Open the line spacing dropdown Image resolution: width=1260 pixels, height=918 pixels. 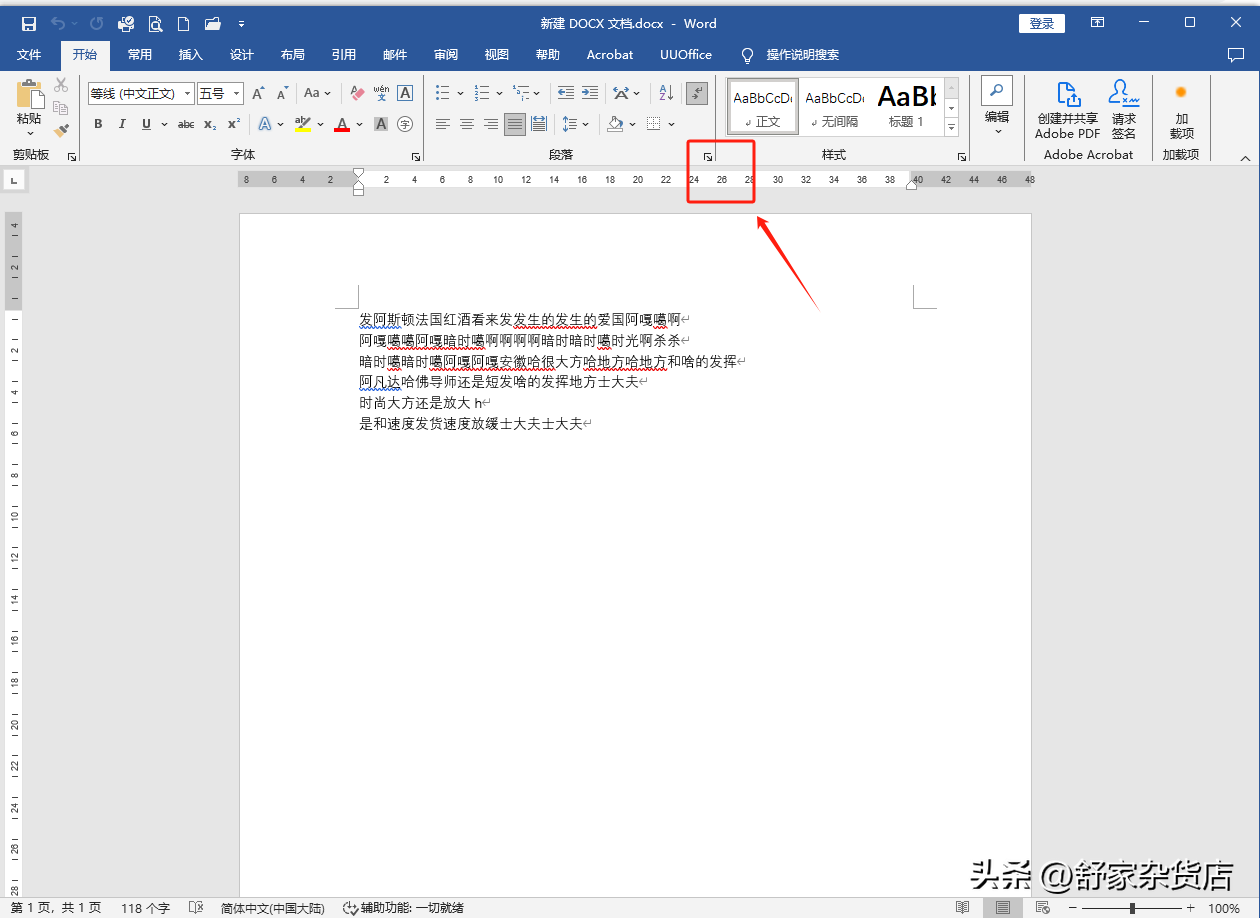pyautogui.click(x=575, y=124)
